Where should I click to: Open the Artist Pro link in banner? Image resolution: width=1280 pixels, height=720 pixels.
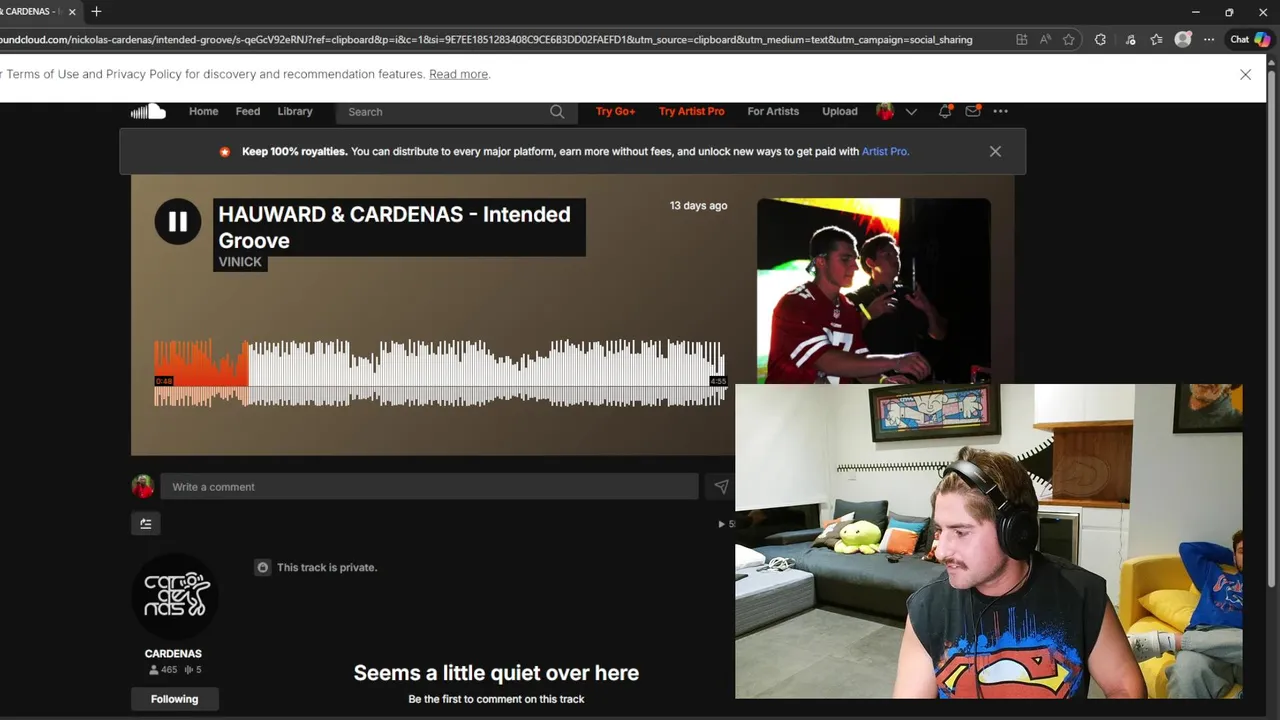[x=885, y=152]
